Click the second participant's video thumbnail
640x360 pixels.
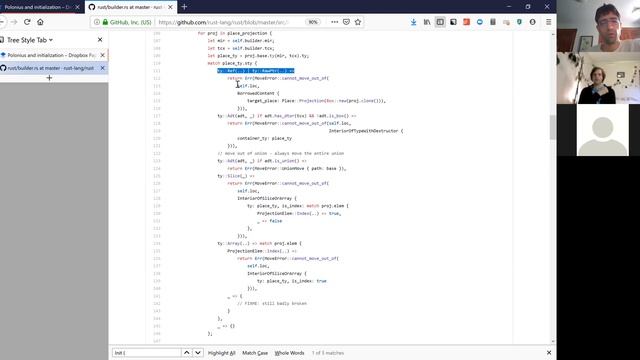point(598,78)
